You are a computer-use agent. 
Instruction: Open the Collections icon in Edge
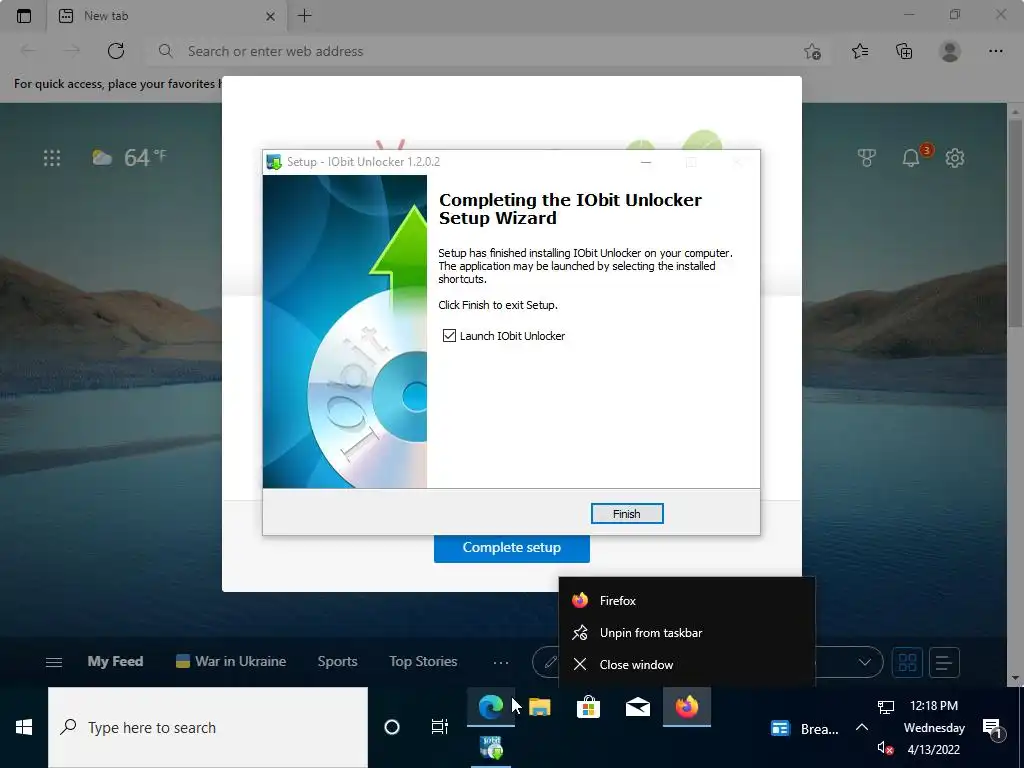904,51
